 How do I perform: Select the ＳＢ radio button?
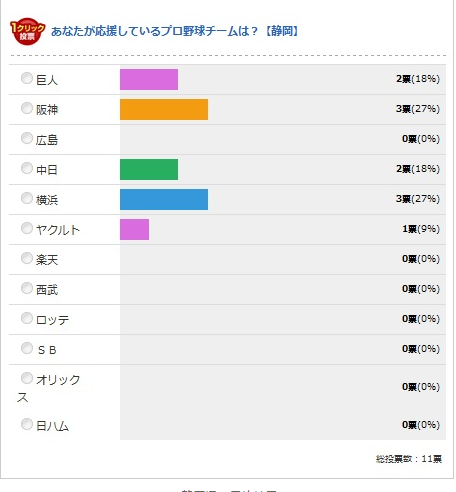pos(27,348)
